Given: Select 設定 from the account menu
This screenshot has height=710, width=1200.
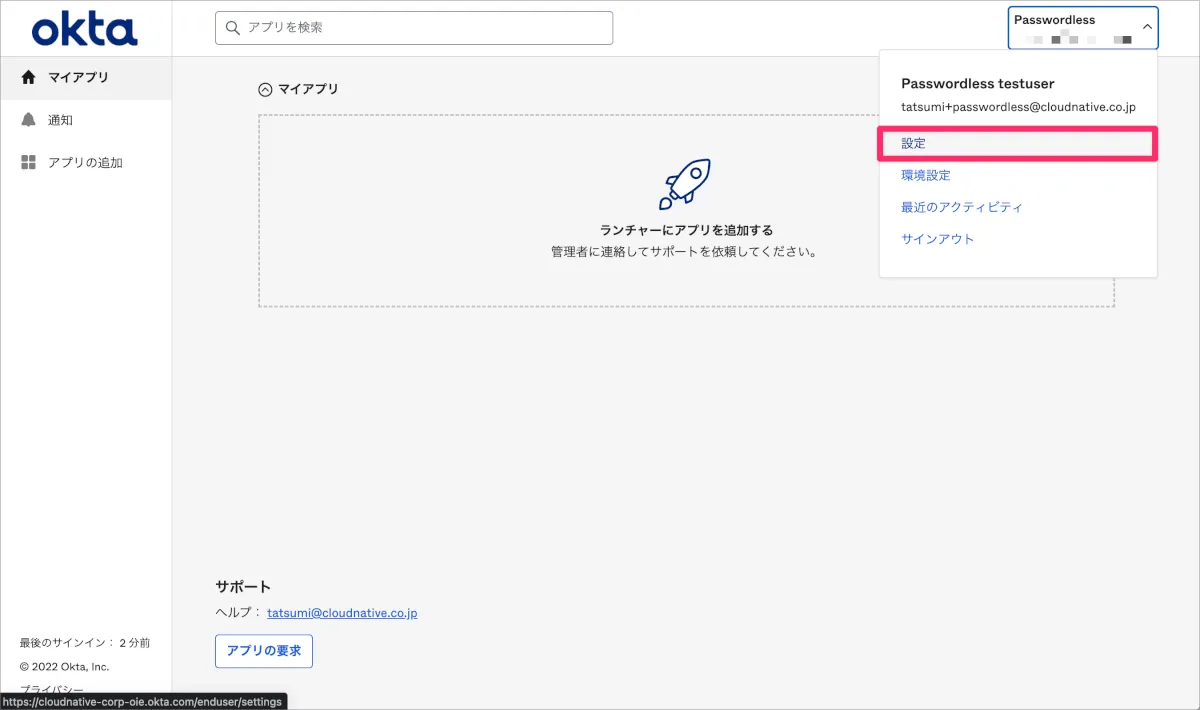Looking at the screenshot, I should (x=914, y=143).
